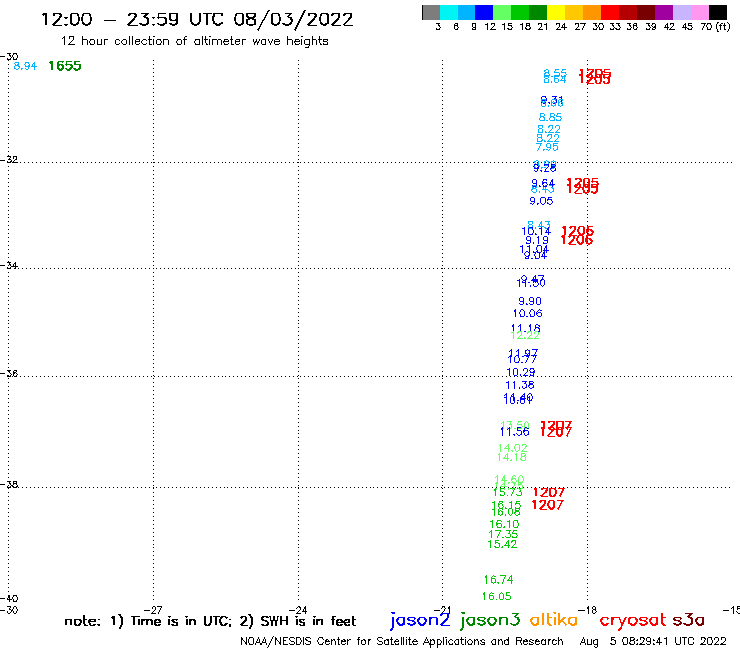
Task: Click the '17.35' wave height value
Action: [x=503, y=534]
